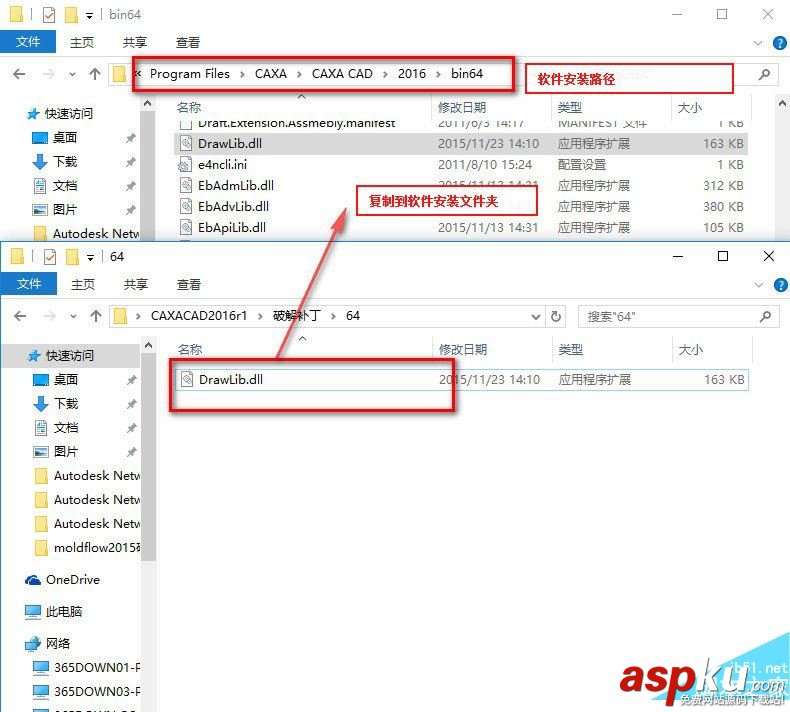Select EbAdmLib.dll file
Screen dimensions: 790x712
pyautogui.click(x=460, y=185)
